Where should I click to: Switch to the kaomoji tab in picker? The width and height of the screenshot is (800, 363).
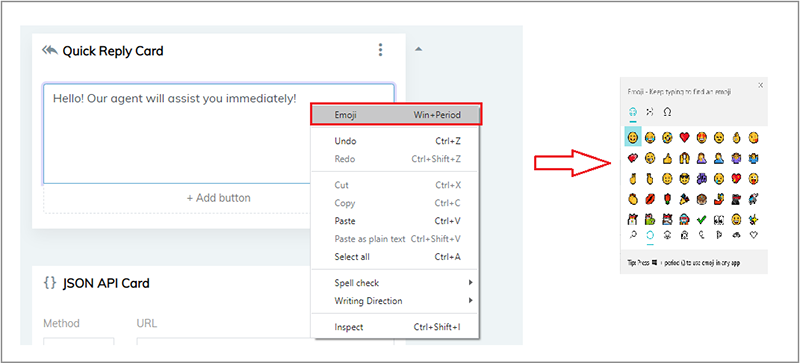[649, 112]
